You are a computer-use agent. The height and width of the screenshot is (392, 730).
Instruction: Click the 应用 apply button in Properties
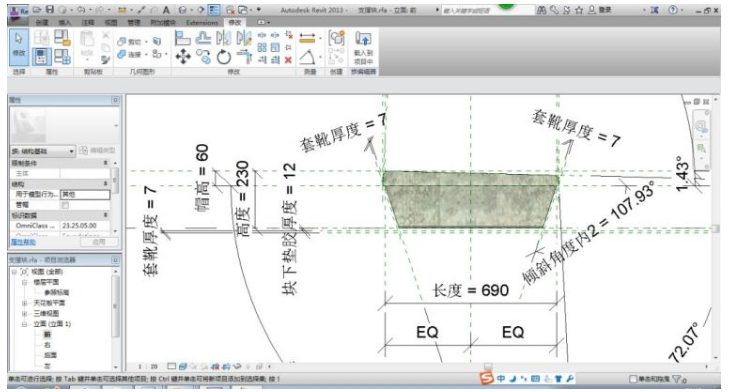[x=99, y=242]
